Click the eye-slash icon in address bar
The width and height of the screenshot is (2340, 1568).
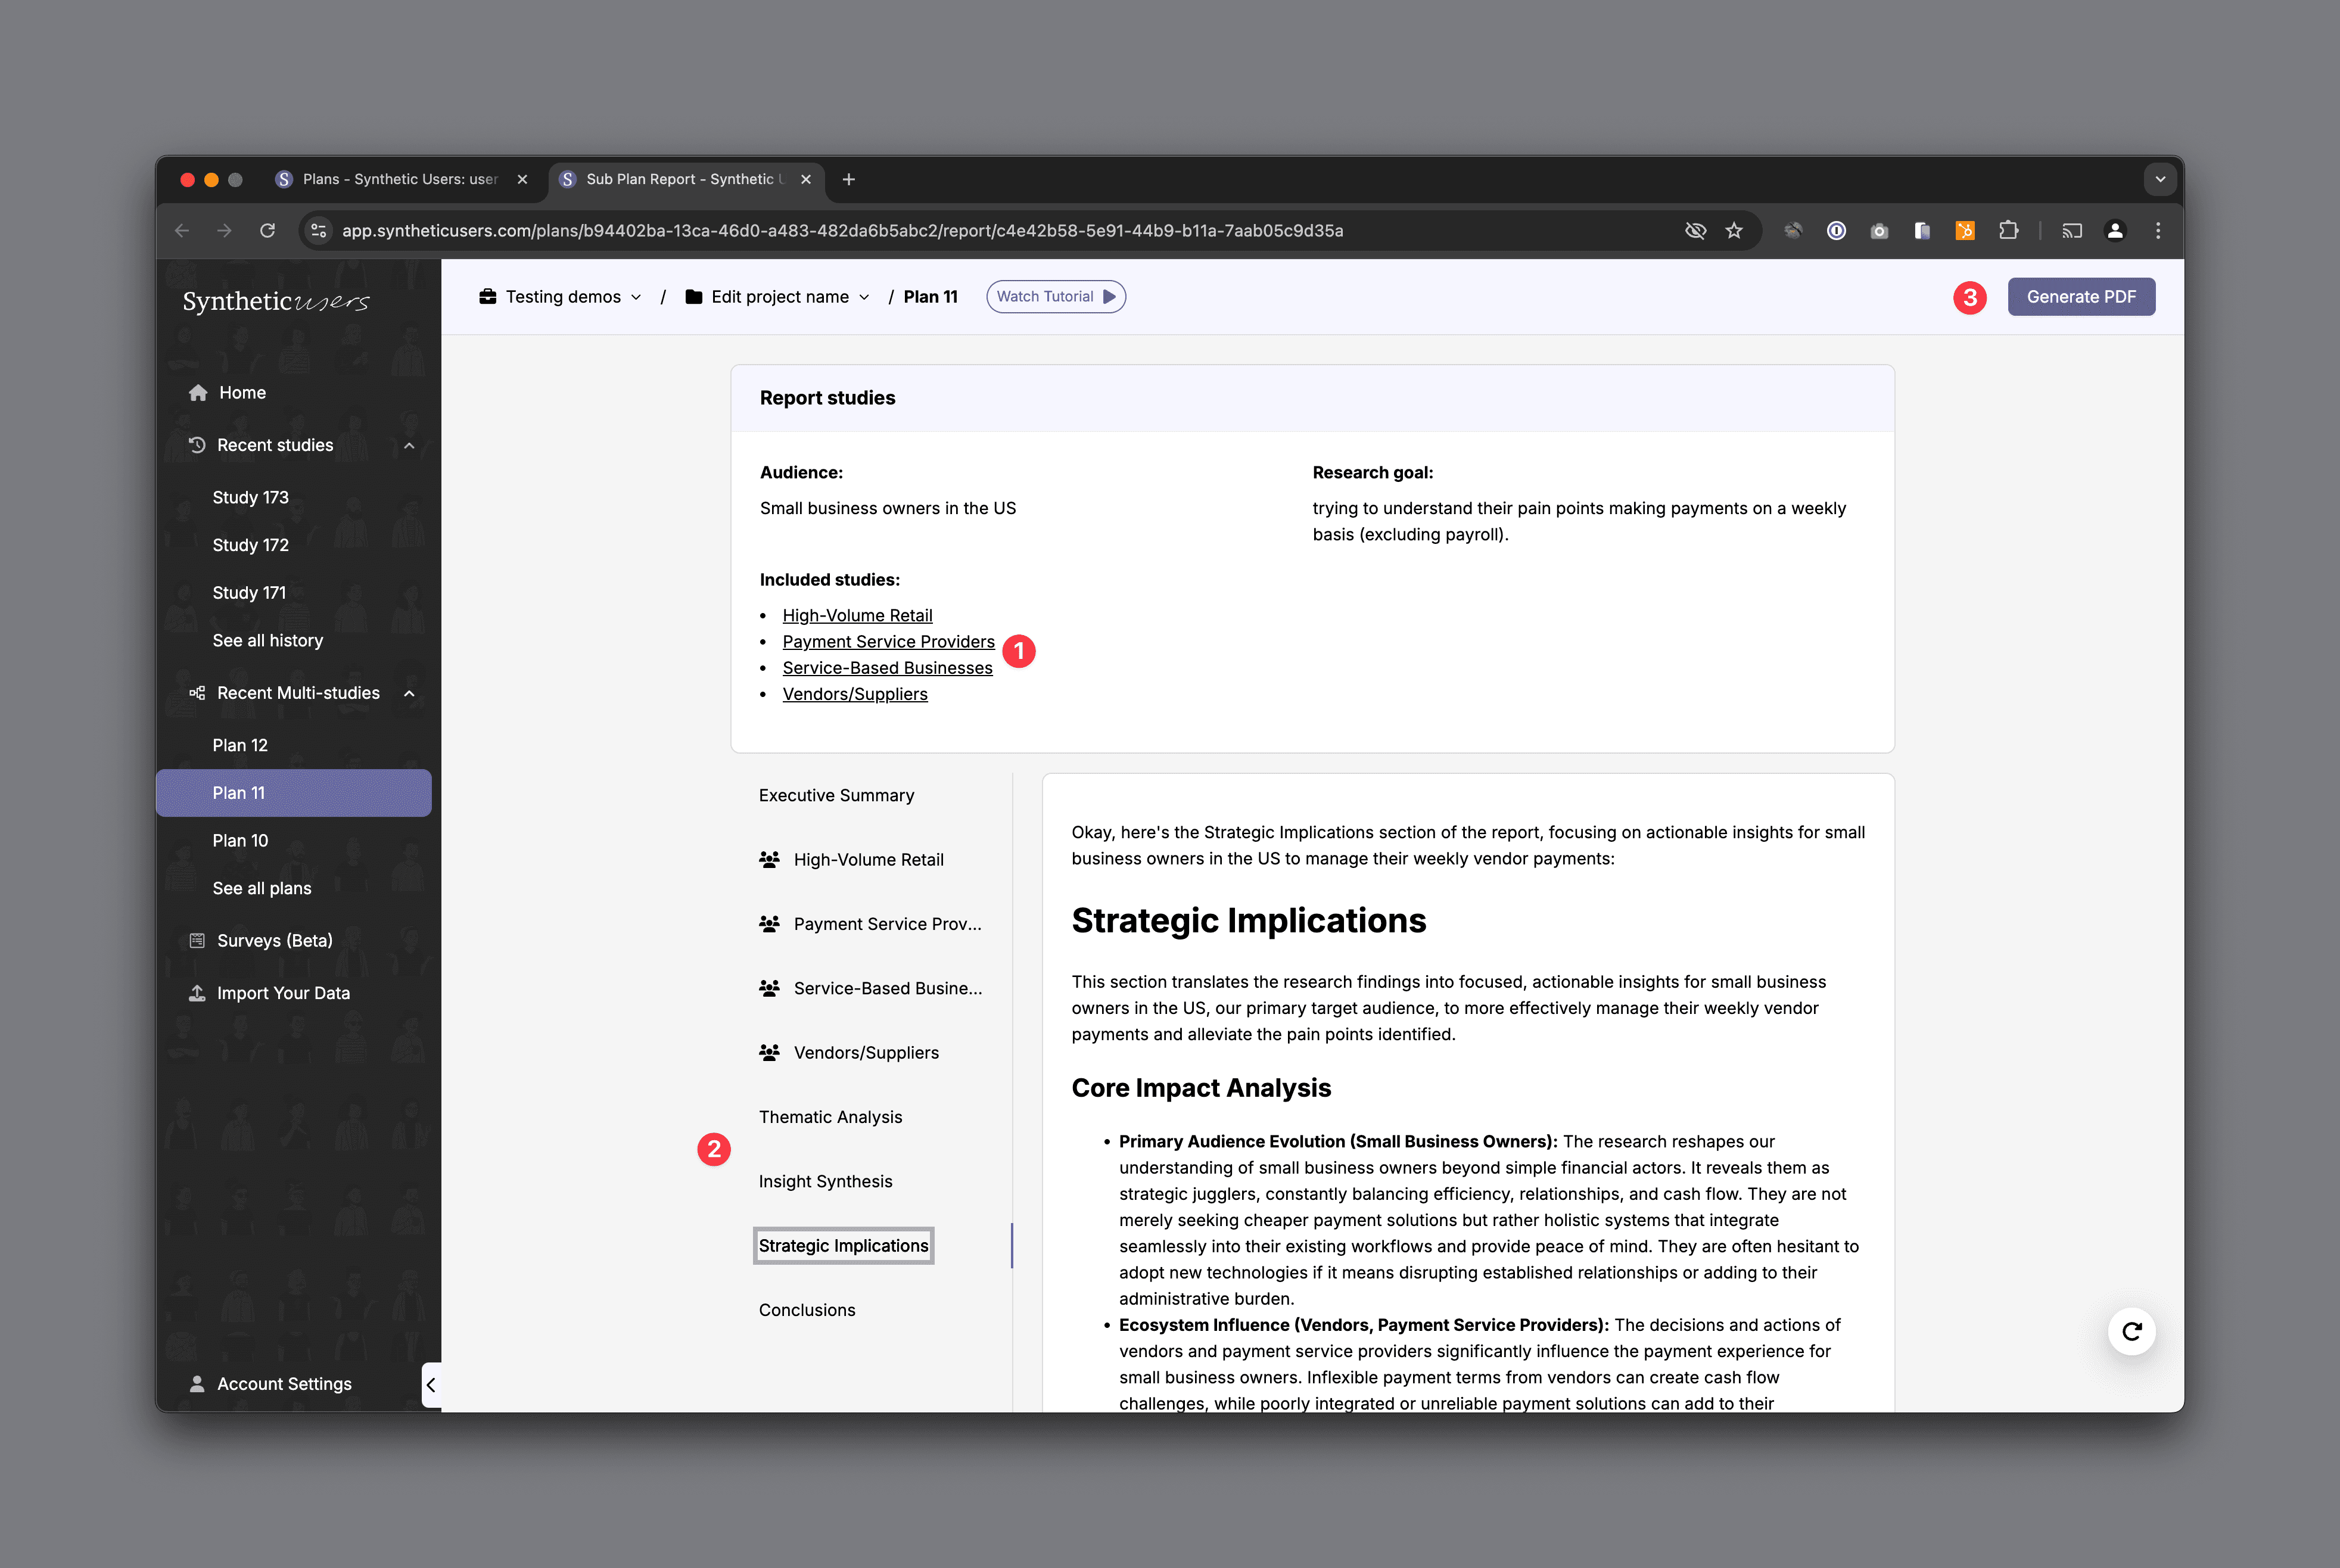(1695, 231)
